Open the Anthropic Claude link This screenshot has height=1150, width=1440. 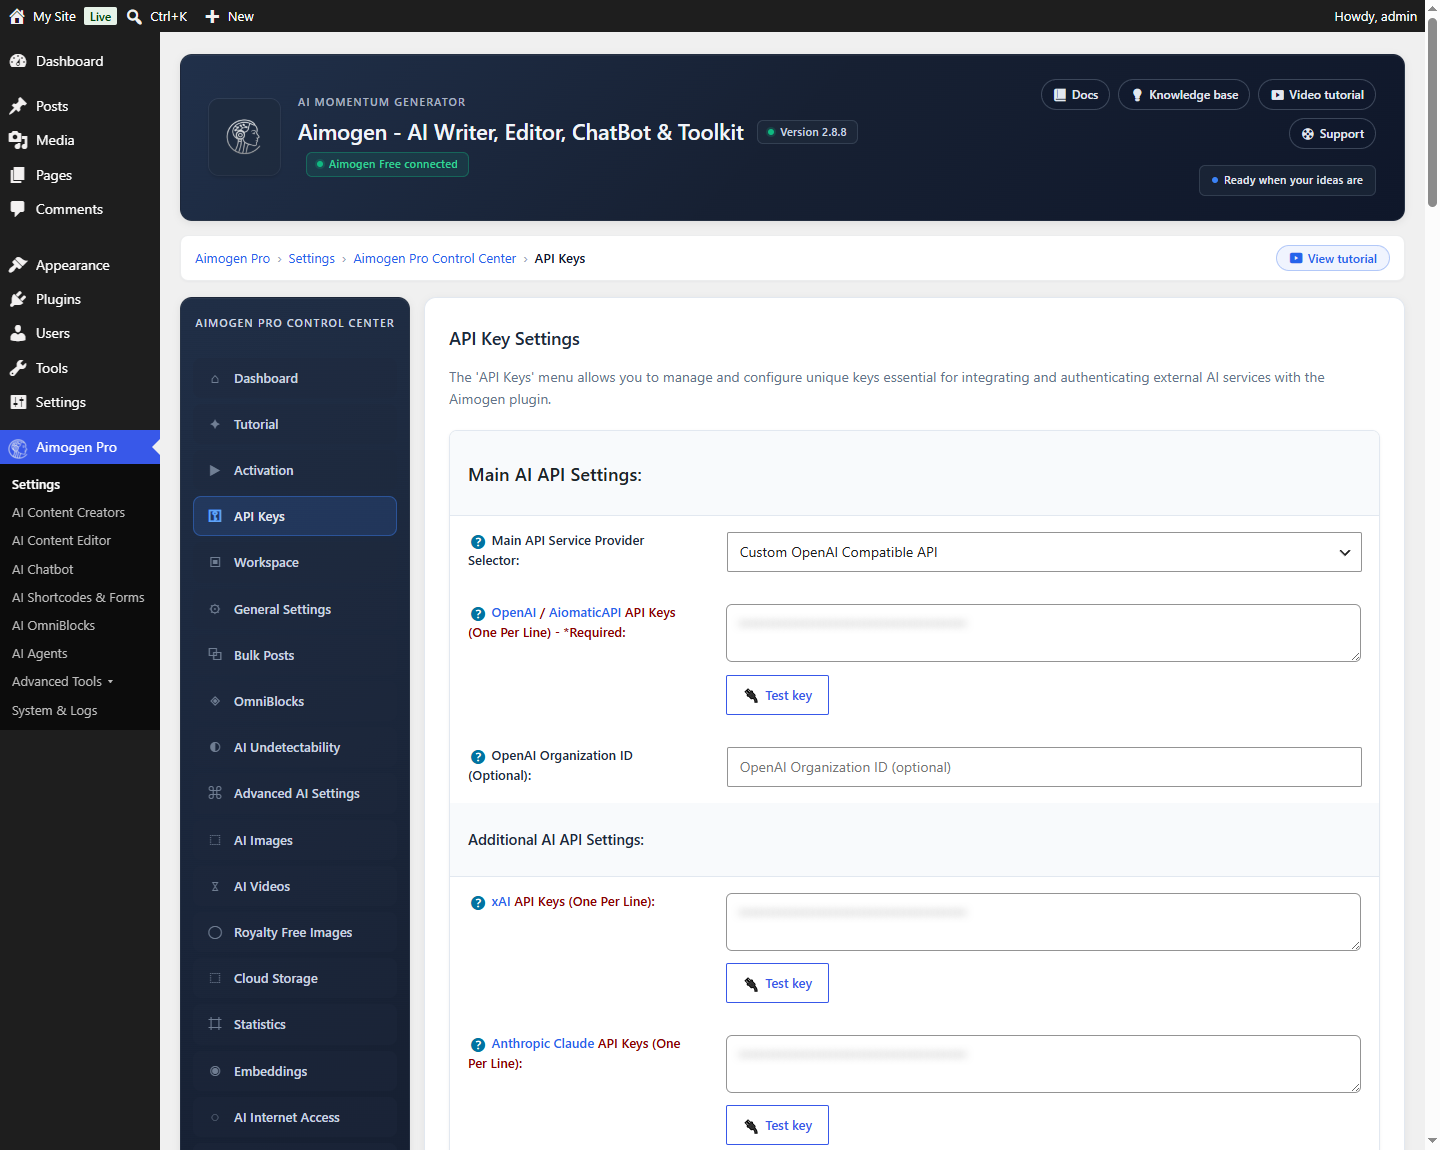543,1044
